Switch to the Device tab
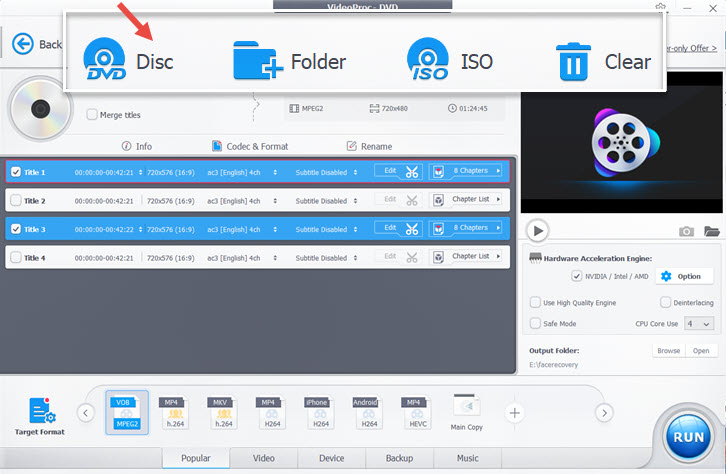Image resolution: width=726 pixels, height=474 pixels. pos(332,458)
